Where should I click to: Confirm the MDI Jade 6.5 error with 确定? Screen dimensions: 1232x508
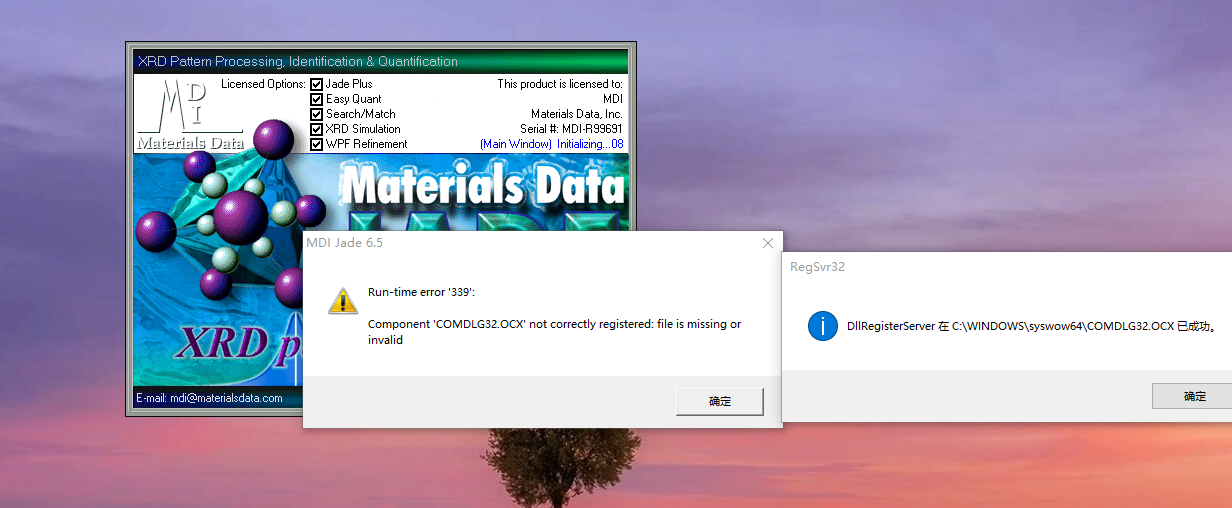click(720, 401)
